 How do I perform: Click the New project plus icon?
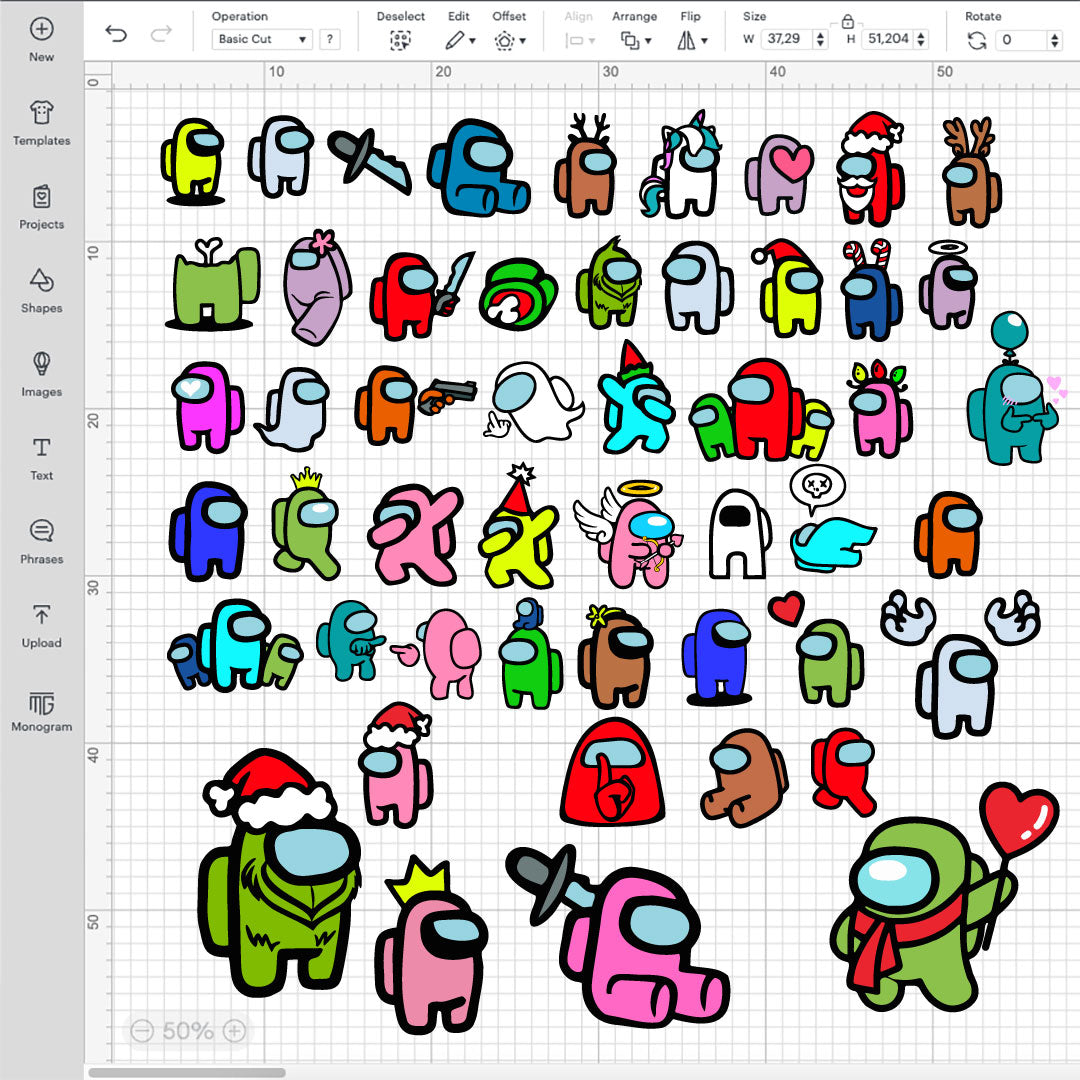point(41,29)
